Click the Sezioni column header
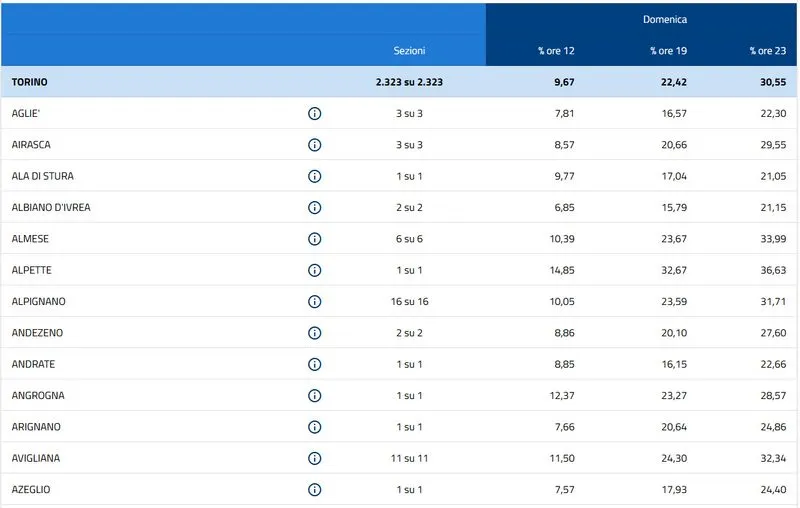The image size is (800, 508). tap(409, 50)
